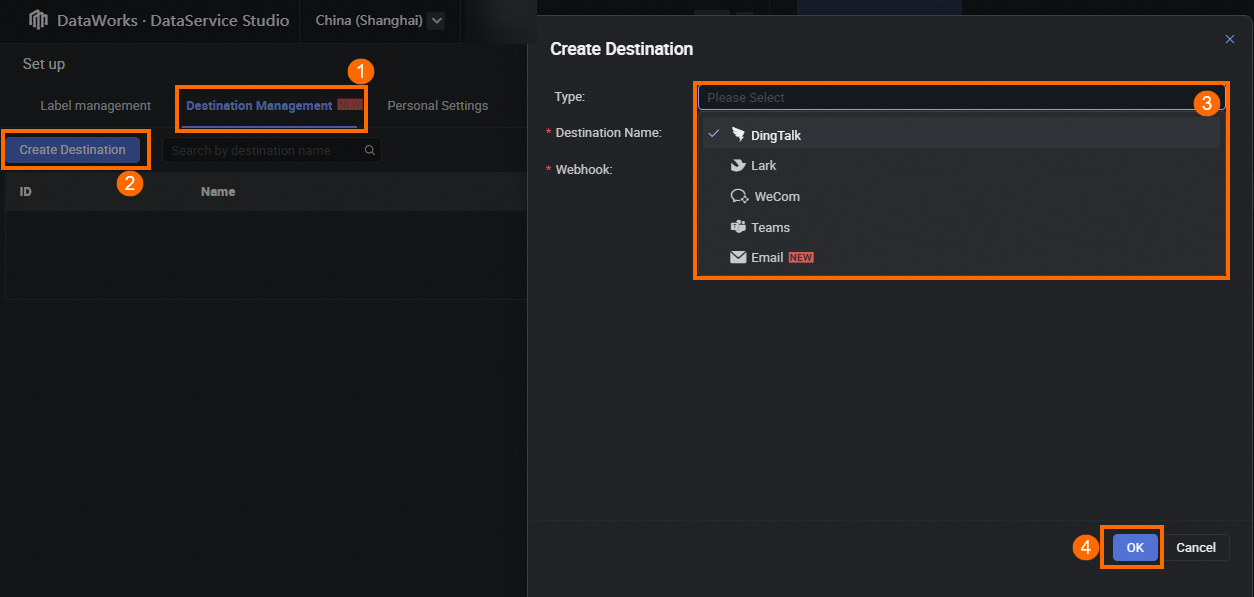Switch to Personal Settings tab
The height and width of the screenshot is (597, 1254).
pos(438,105)
